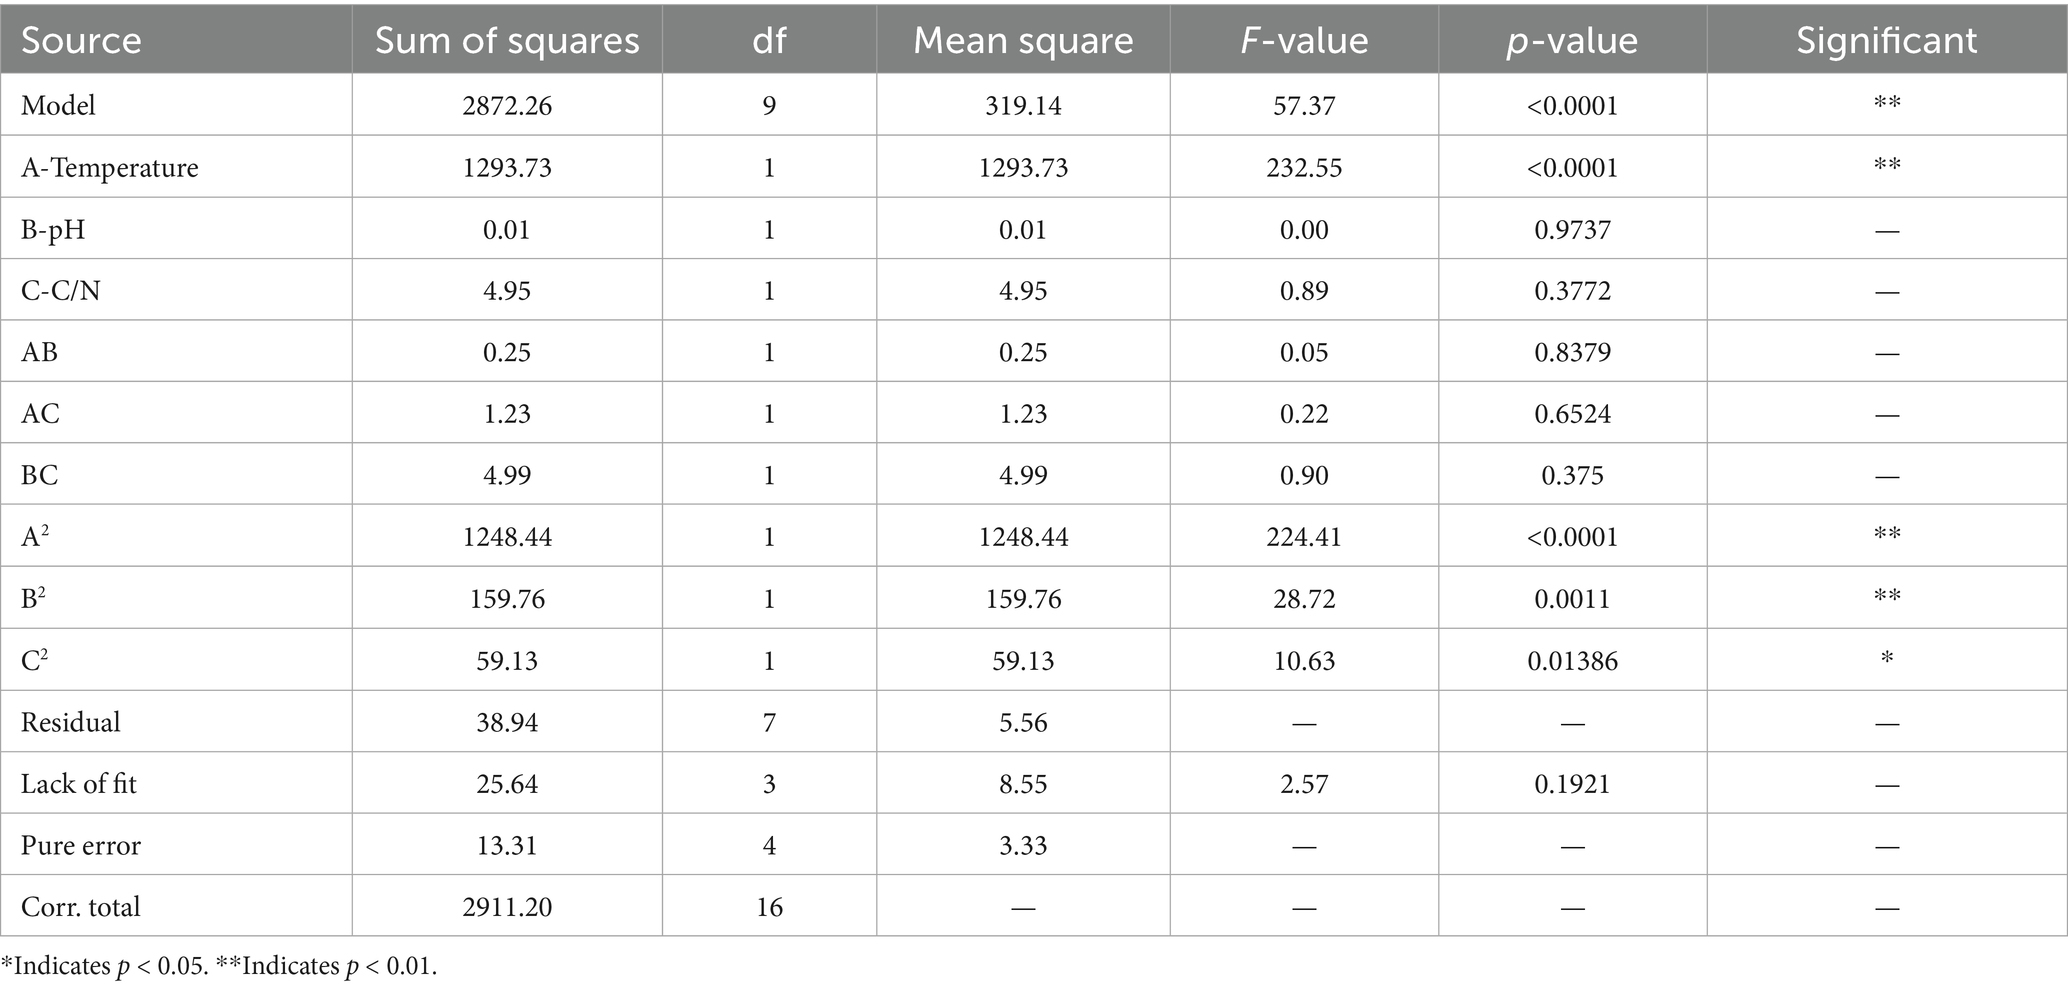Select the Corr. total row label

(x=81, y=907)
